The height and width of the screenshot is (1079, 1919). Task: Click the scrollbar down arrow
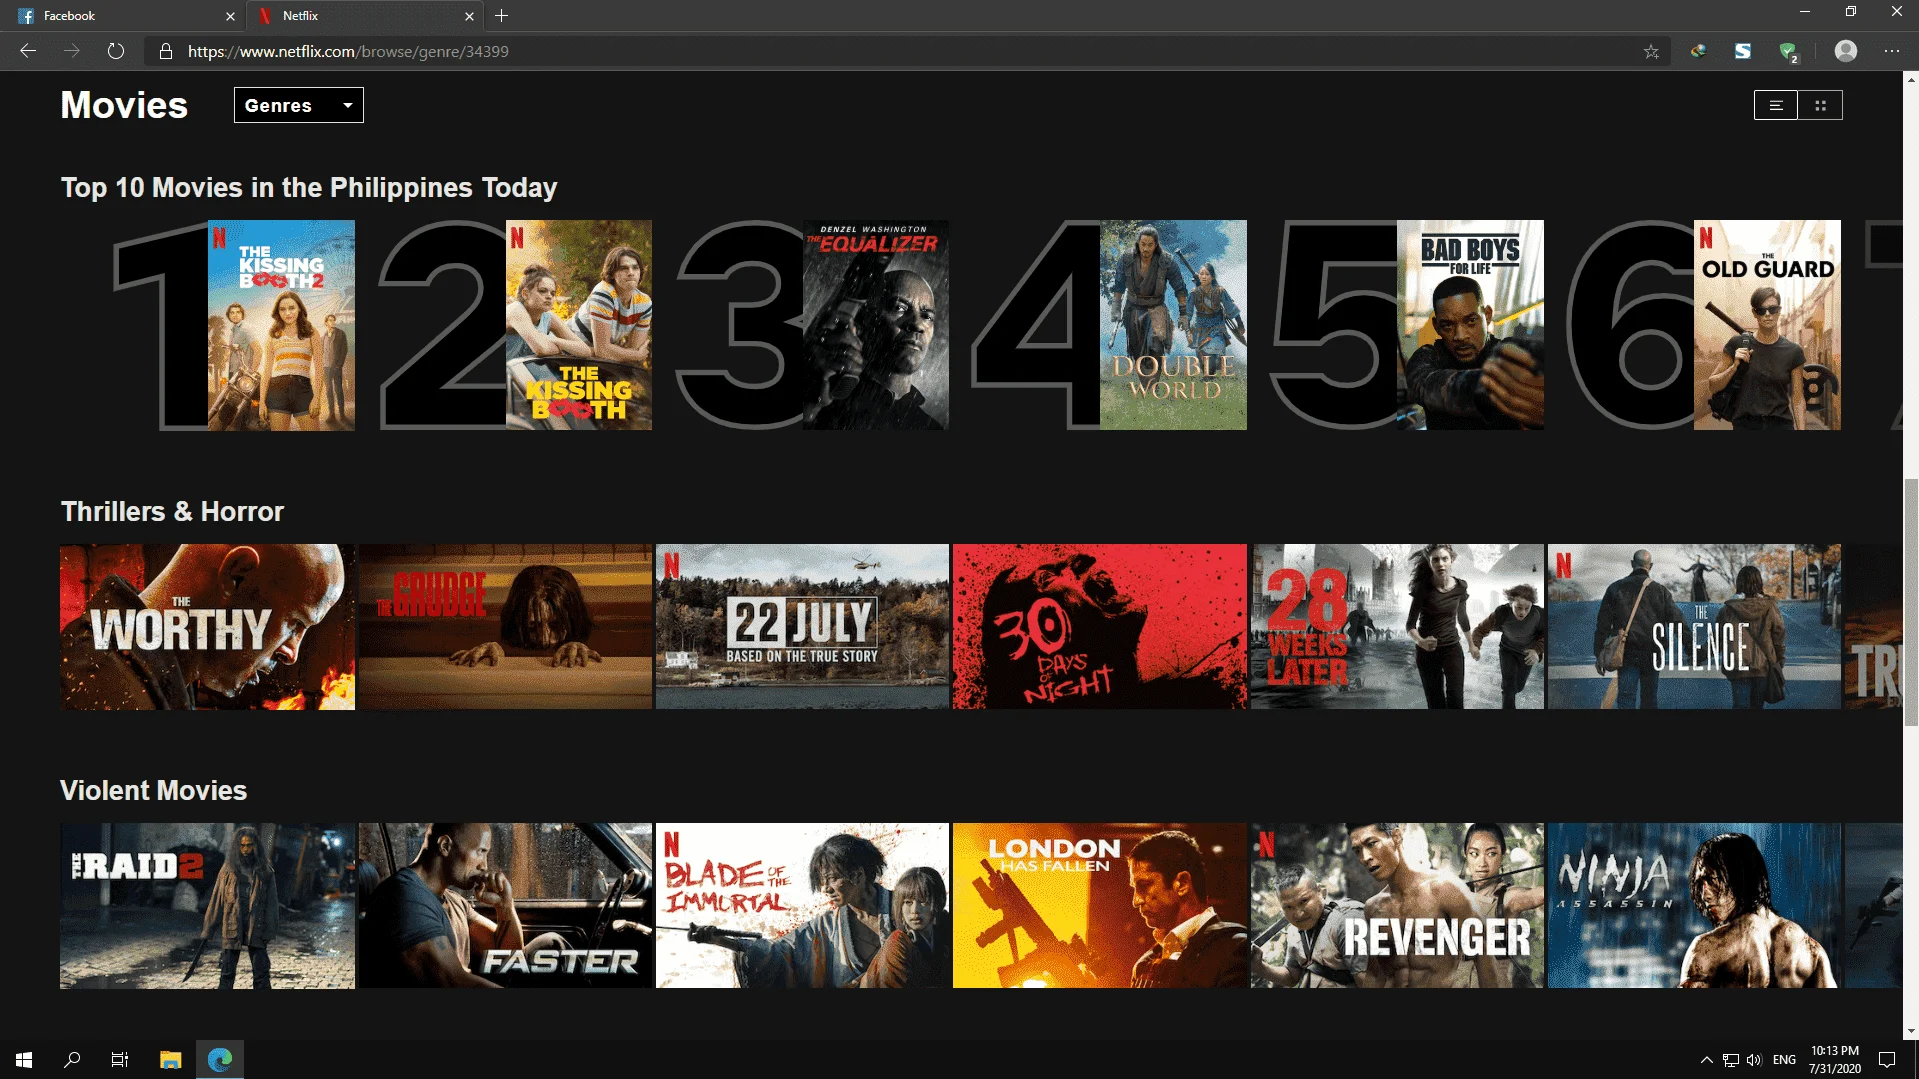click(1911, 1031)
